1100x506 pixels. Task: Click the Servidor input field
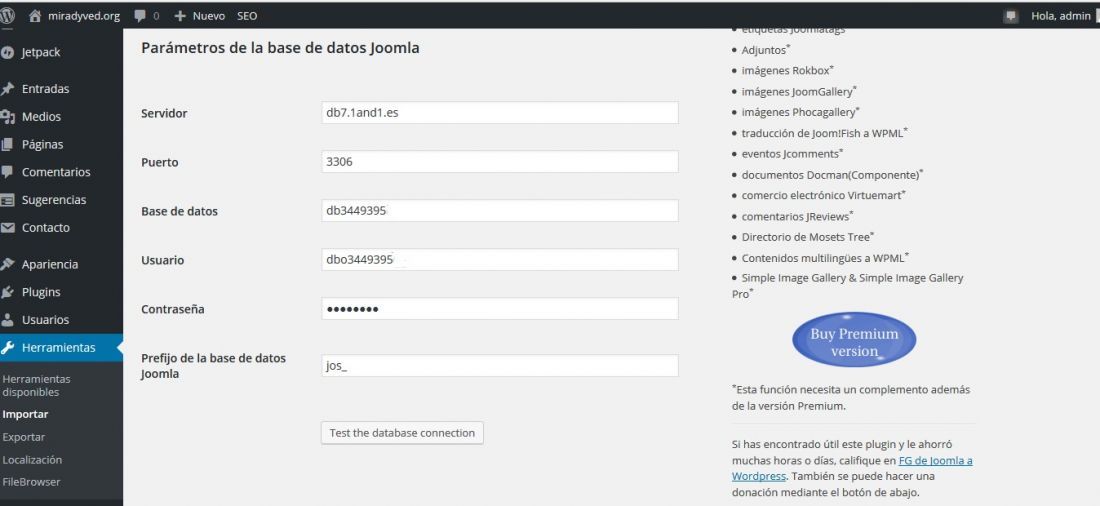pyautogui.click(x=499, y=112)
